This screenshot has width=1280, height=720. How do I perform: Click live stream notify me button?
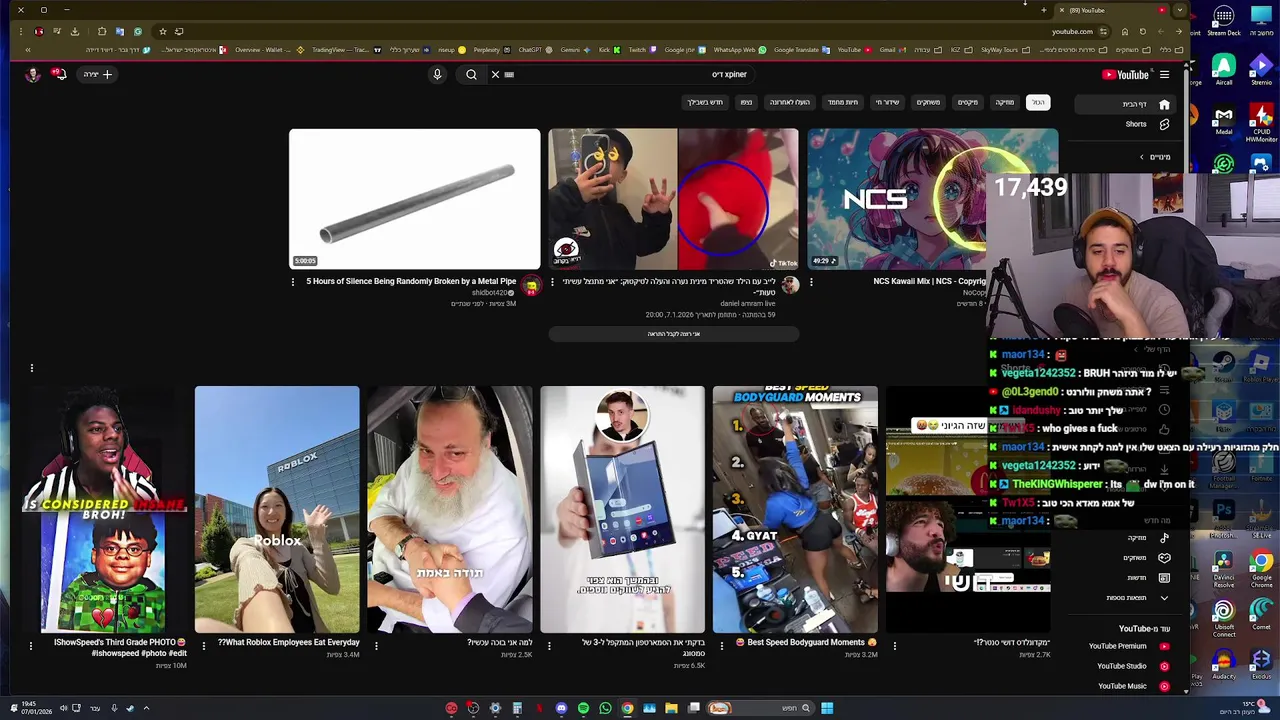pyautogui.click(x=673, y=334)
